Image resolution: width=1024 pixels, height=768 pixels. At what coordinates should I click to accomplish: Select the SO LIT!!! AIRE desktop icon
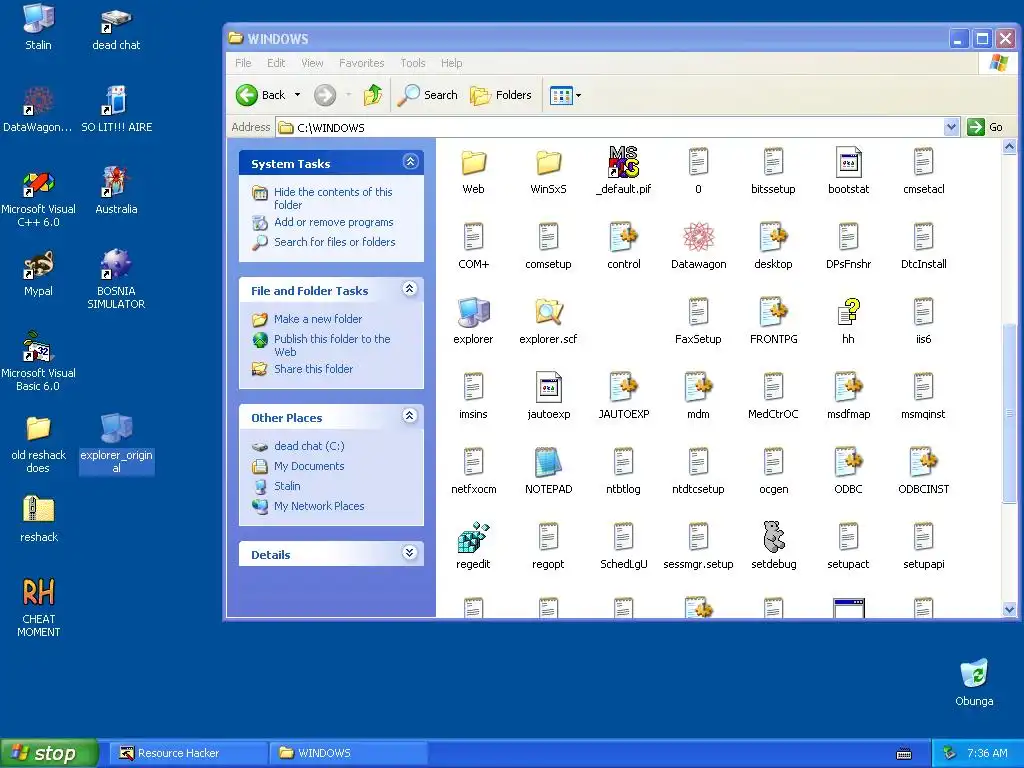(x=116, y=101)
